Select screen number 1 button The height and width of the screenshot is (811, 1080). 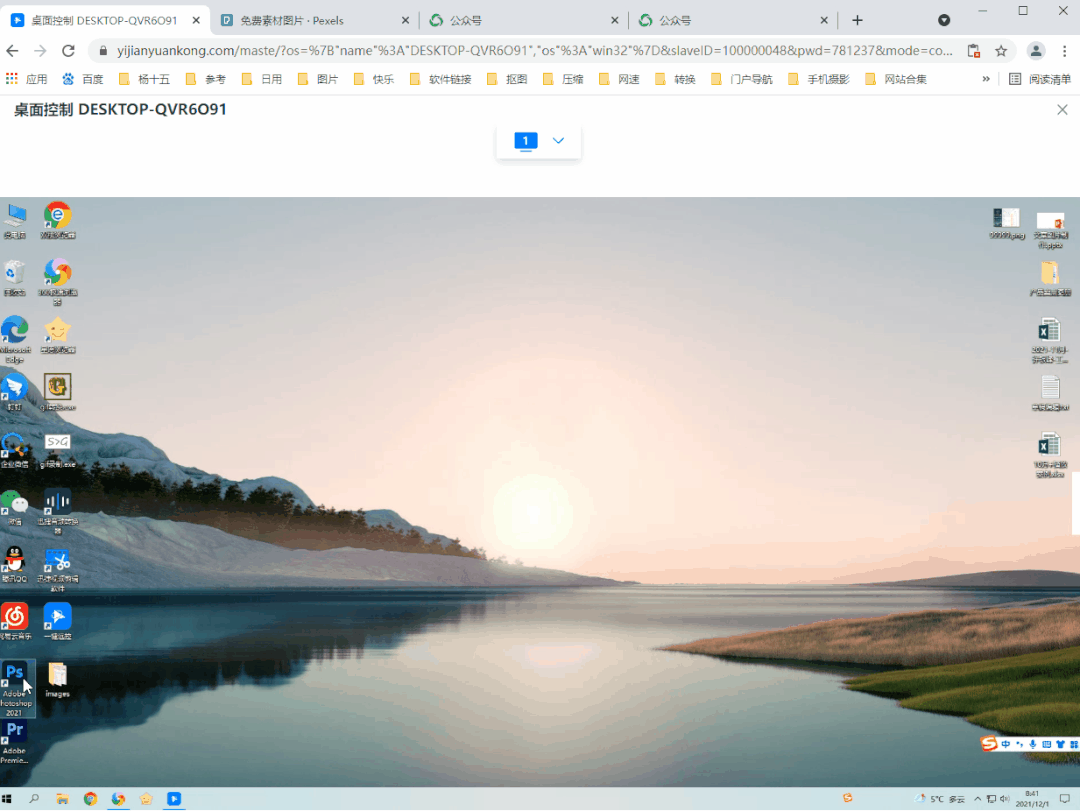(x=526, y=141)
